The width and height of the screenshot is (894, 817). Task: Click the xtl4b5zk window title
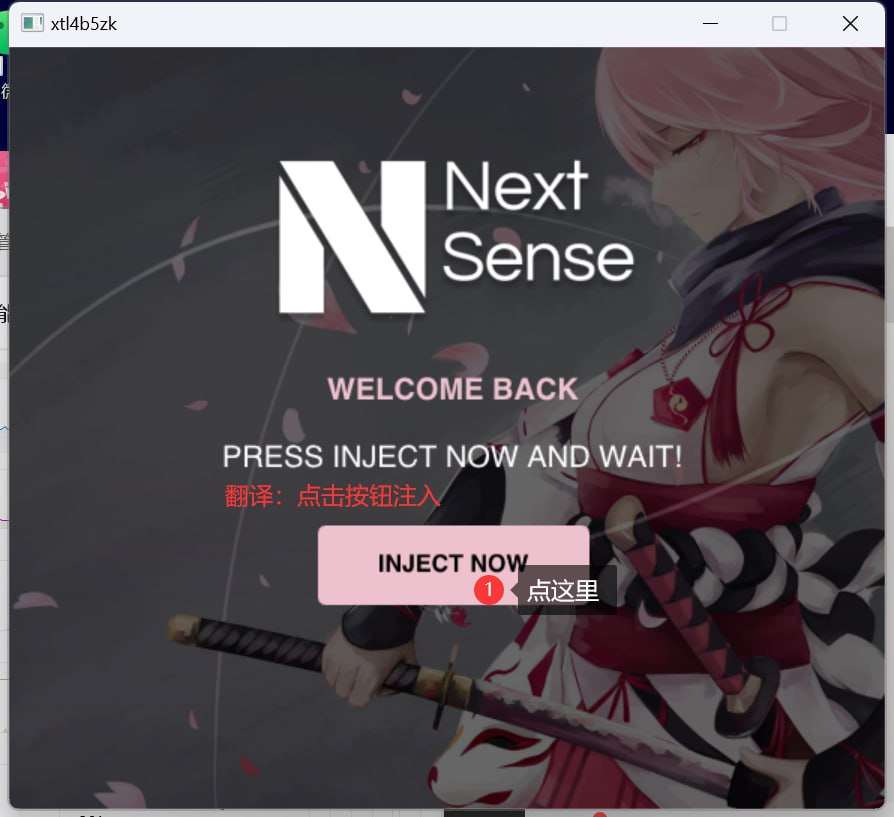84,24
